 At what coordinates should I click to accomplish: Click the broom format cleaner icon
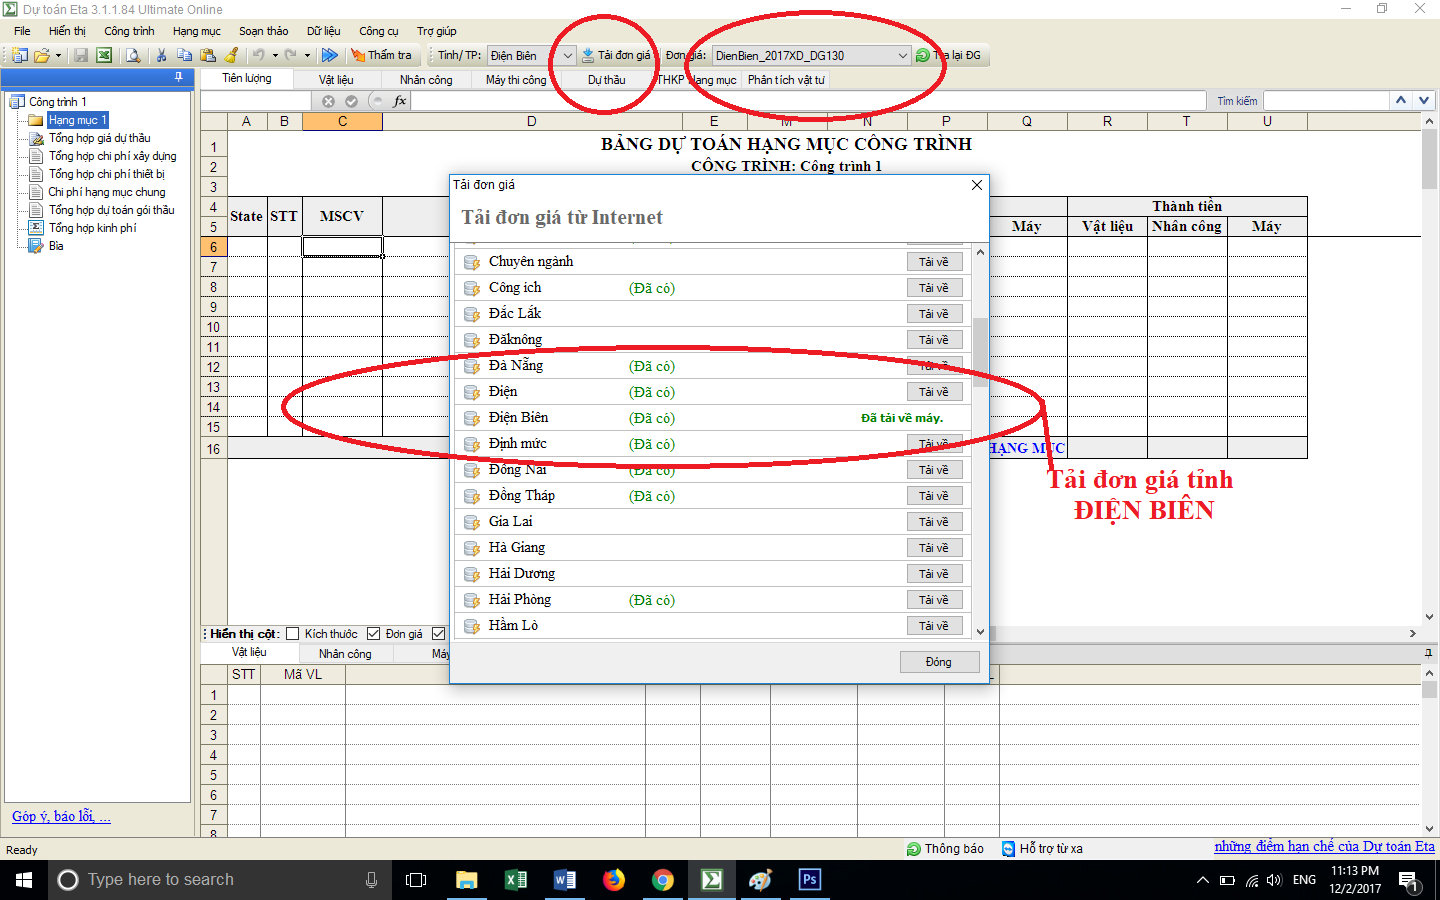click(x=232, y=56)
